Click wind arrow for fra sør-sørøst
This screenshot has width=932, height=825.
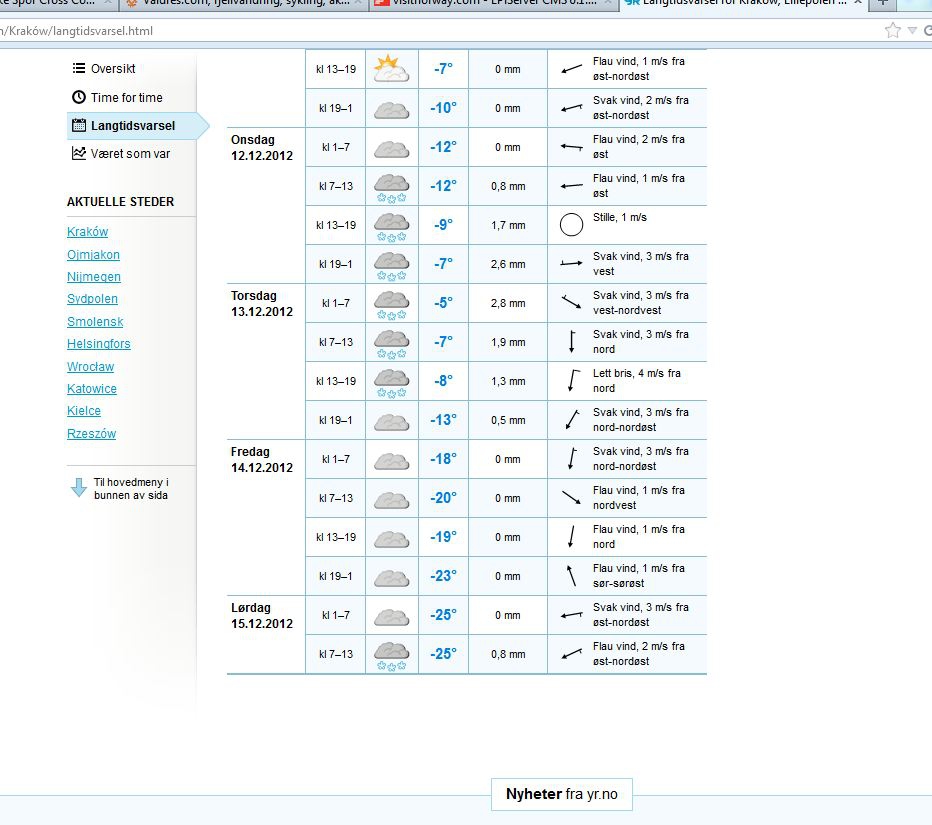click(x=571, y=575)
